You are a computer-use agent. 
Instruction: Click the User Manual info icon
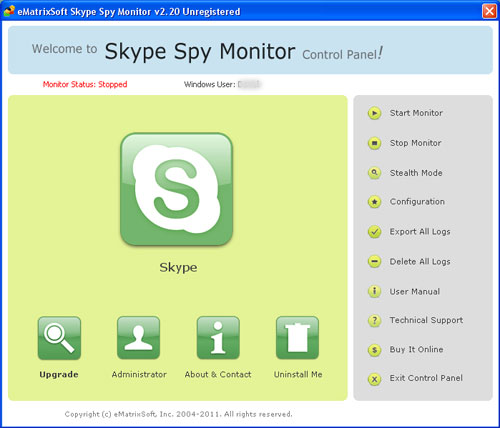(375, 291)
